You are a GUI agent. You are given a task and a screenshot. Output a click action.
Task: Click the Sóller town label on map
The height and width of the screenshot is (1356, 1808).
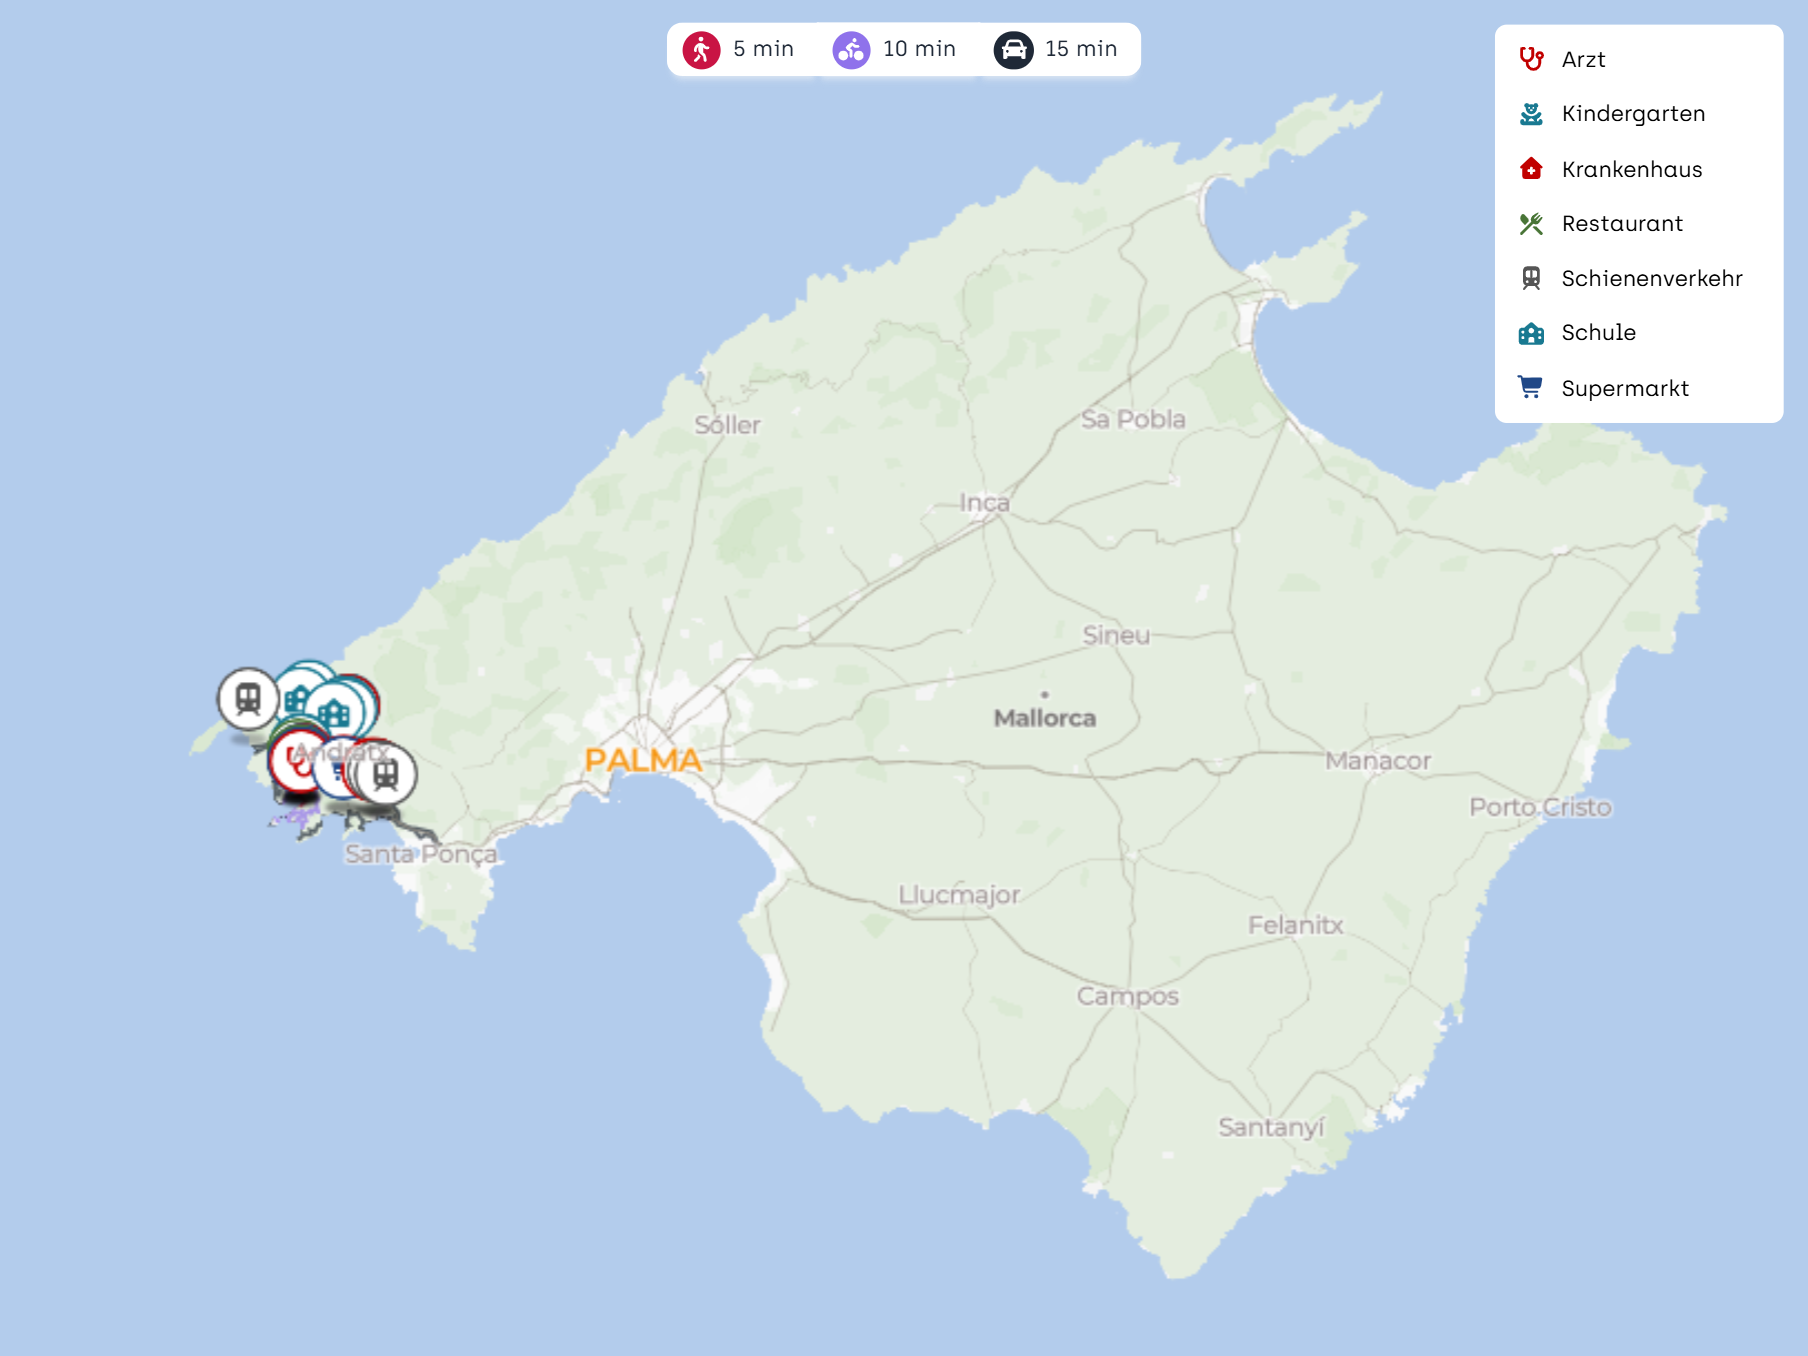pos(727,425)
